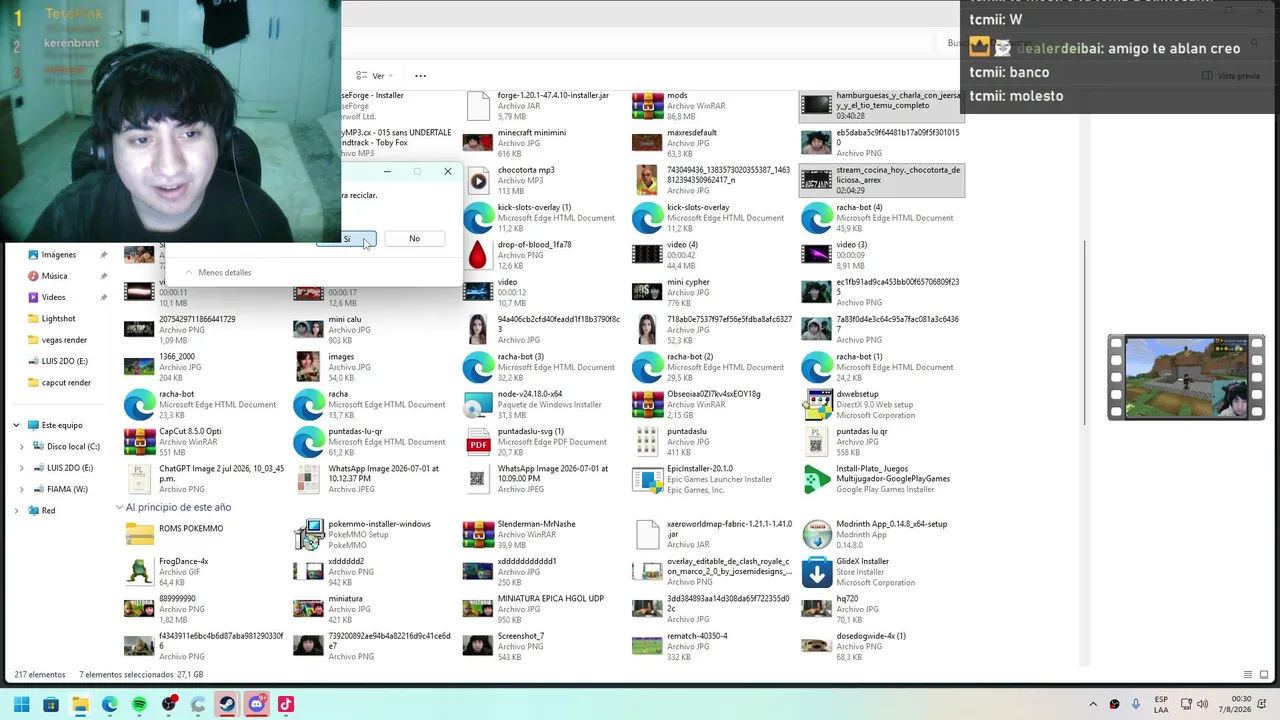Click the OBS Studio taskbar icon
The image size is (1280, 720).
coord(168,704)
